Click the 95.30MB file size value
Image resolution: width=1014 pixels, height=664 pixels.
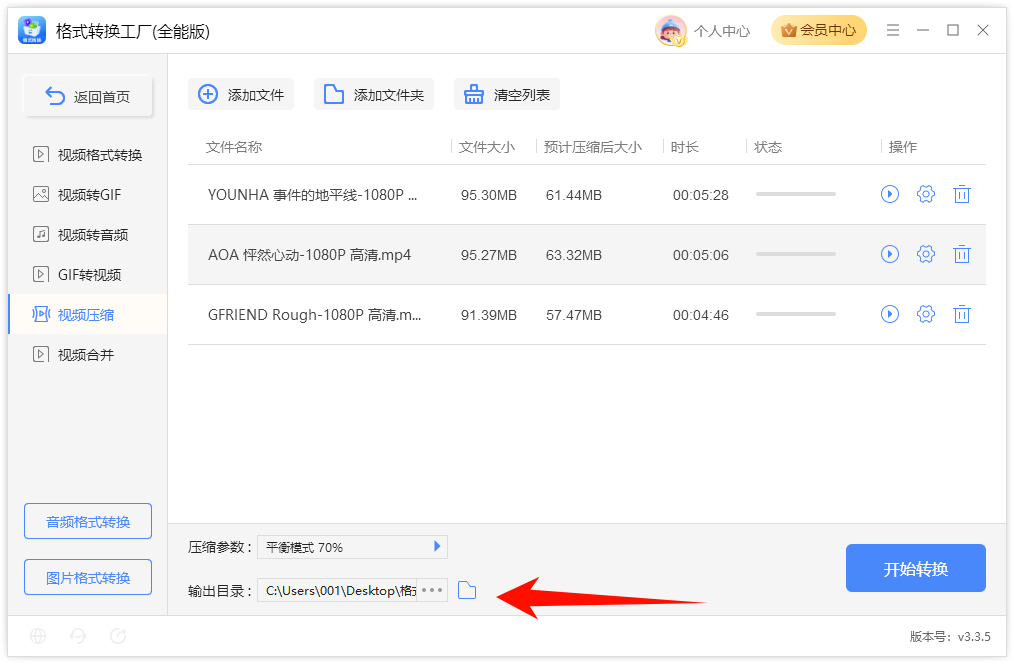pos(489,195)
